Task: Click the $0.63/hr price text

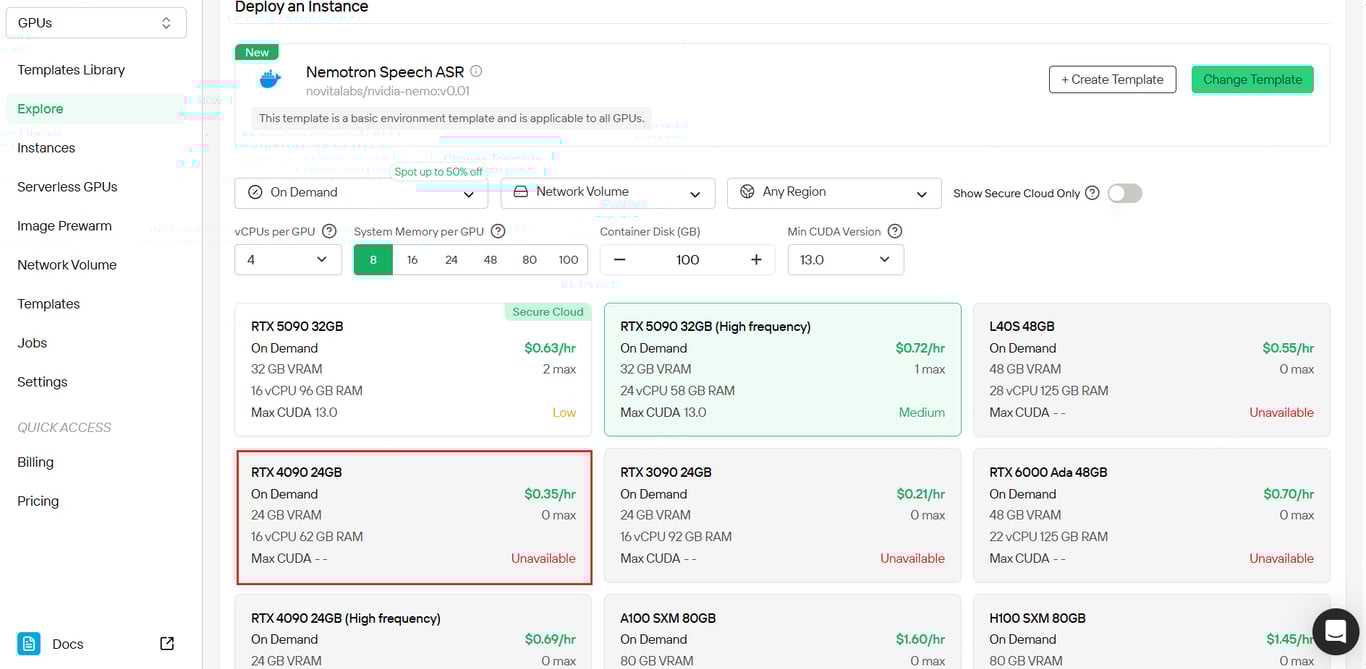Action: click(550, 348)
